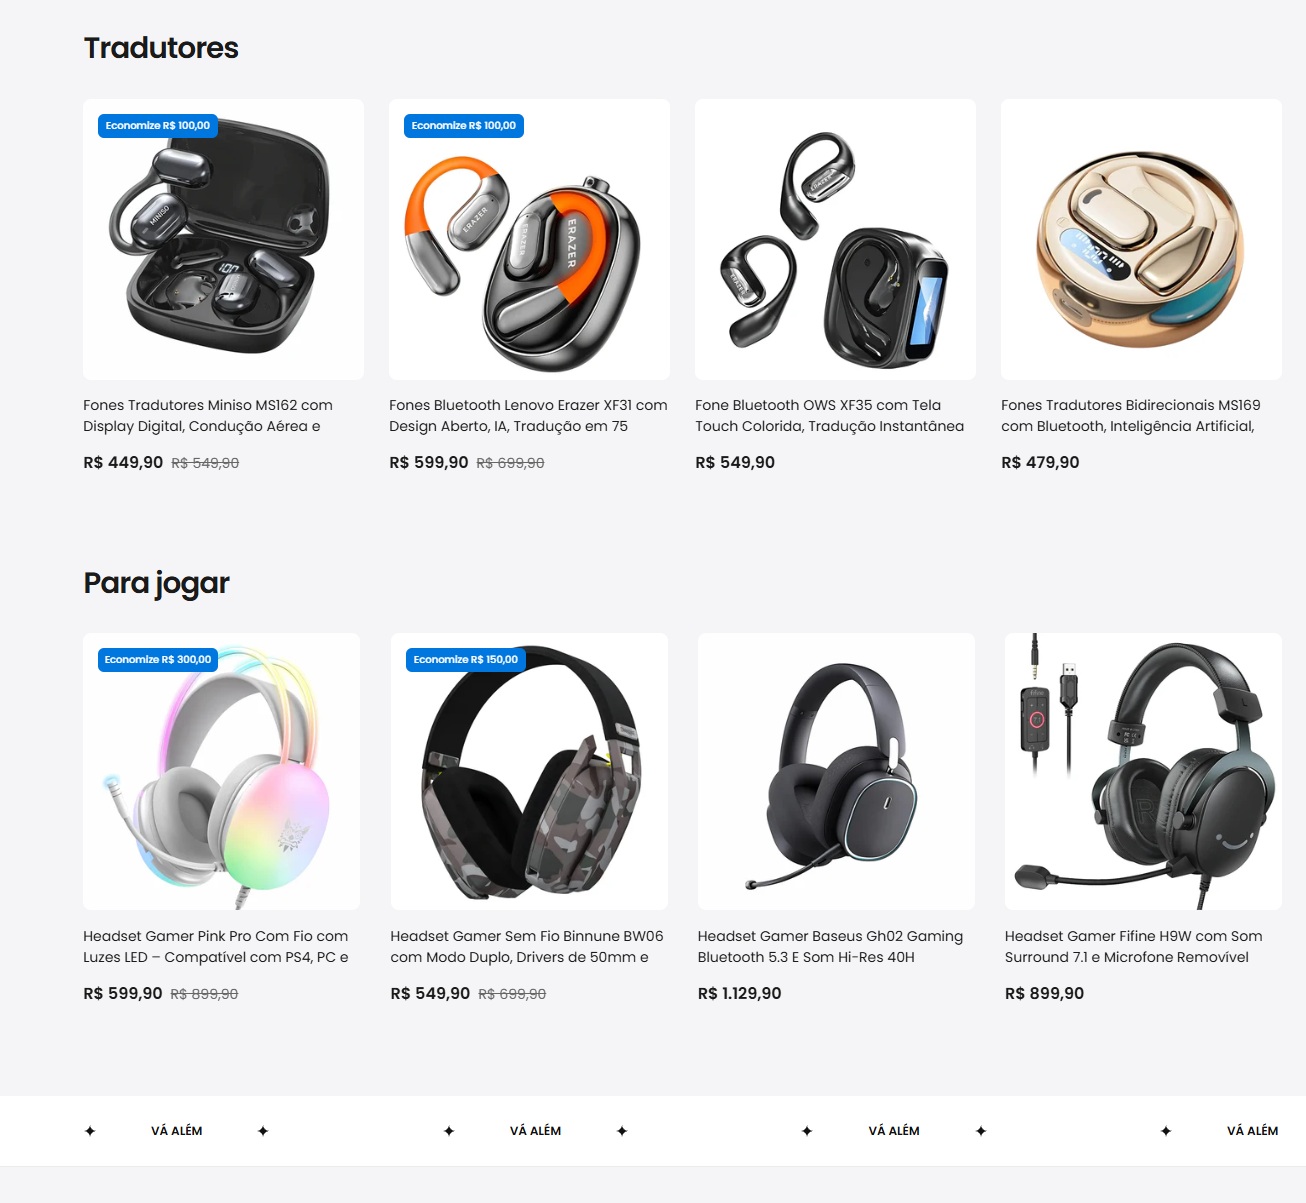Click Headset Gamer Pink Pro title link
This screenshot has width=1306, height=1203.
click(x=216, y=947)
